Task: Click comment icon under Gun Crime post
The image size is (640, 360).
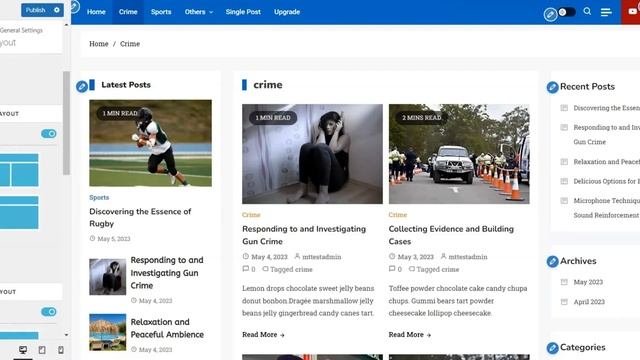Action: (246, 269)
